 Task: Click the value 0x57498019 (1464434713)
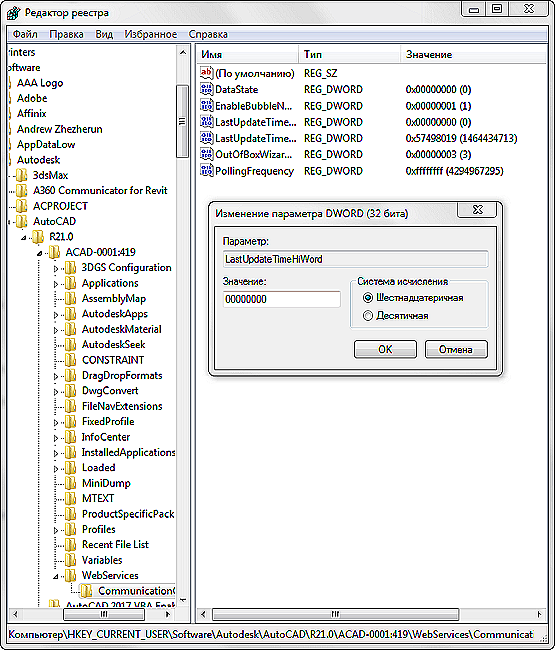click(461, 138)
